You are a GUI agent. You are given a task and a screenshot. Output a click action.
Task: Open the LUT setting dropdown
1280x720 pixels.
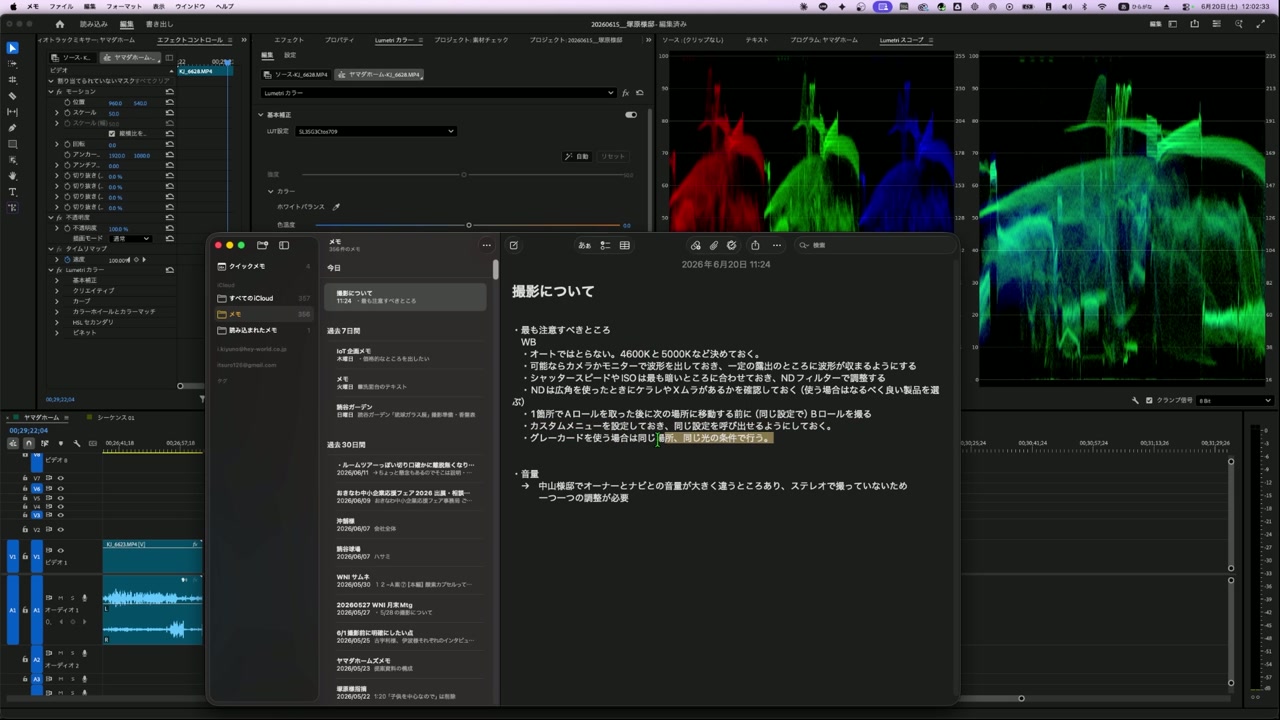point(376,131)
